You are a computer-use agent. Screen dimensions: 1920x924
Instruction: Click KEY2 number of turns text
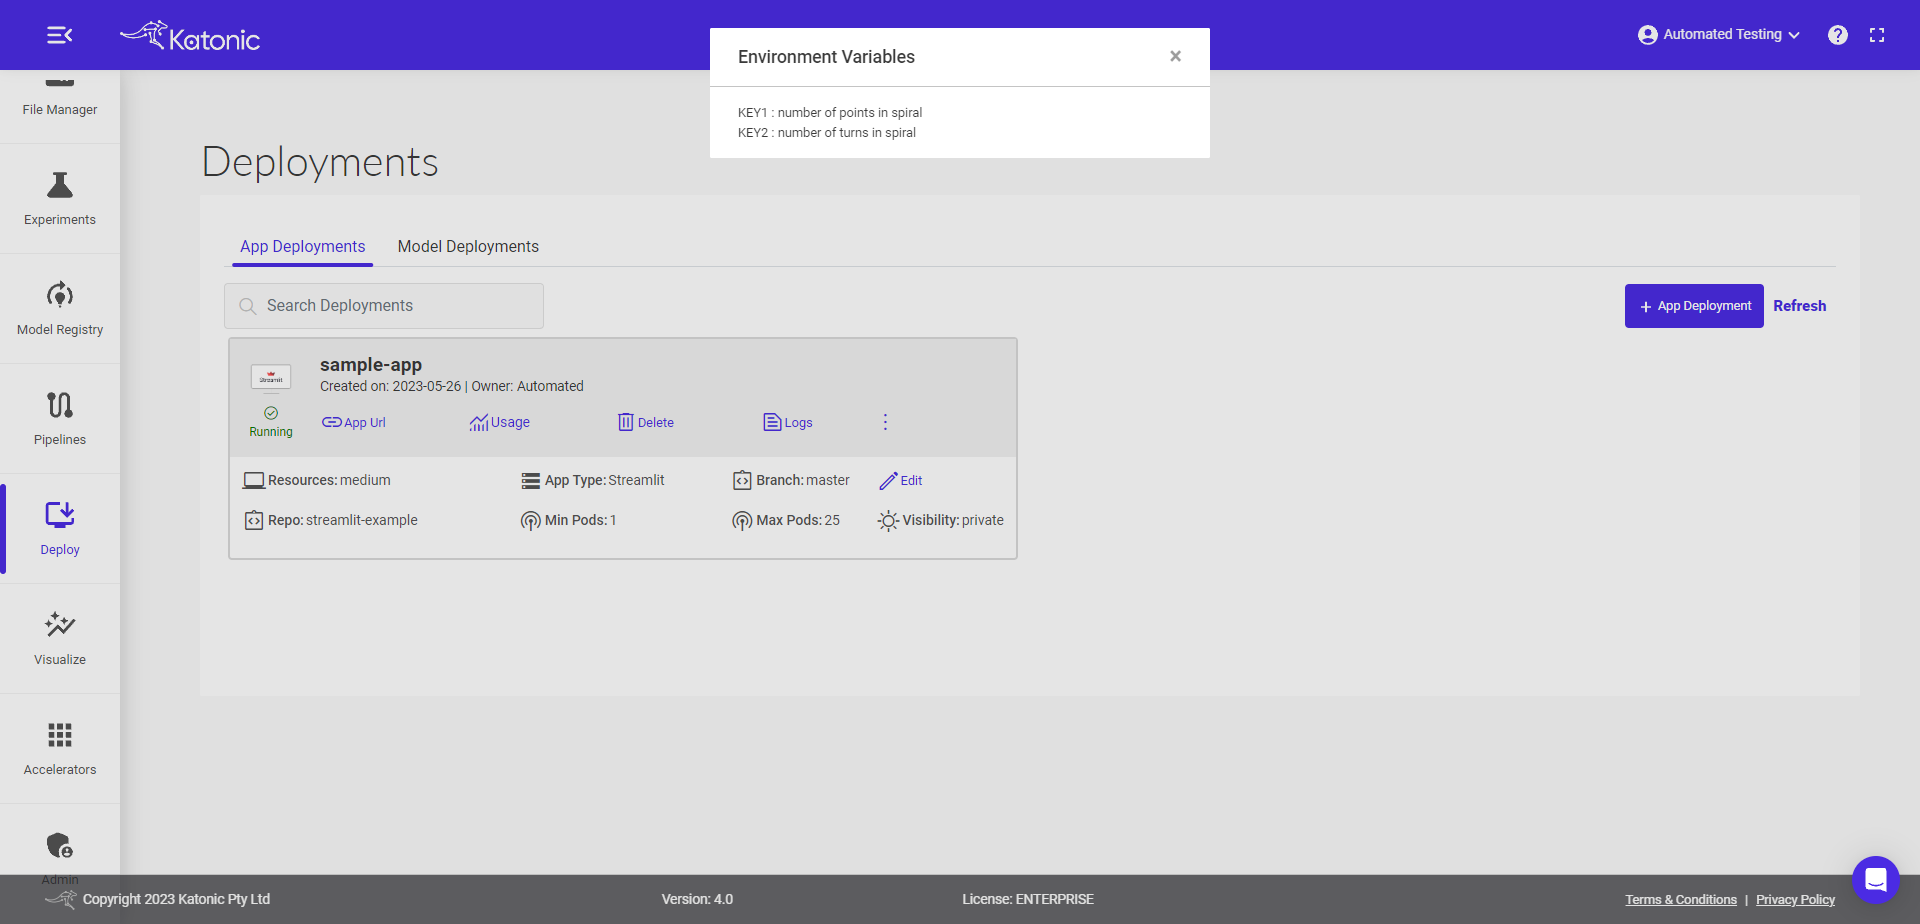pos(827,133)
